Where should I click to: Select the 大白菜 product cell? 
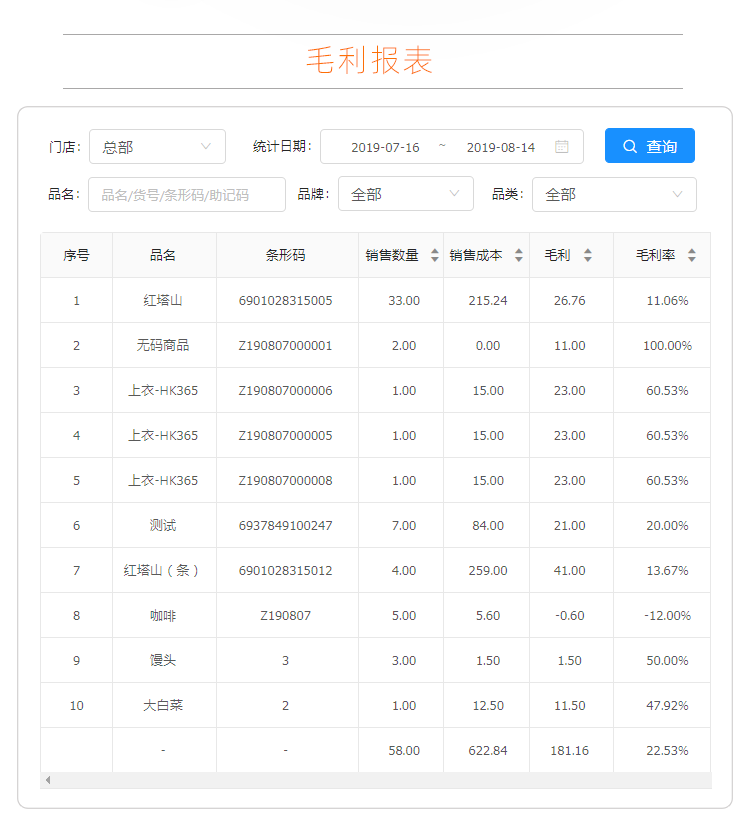click(164, 706)
